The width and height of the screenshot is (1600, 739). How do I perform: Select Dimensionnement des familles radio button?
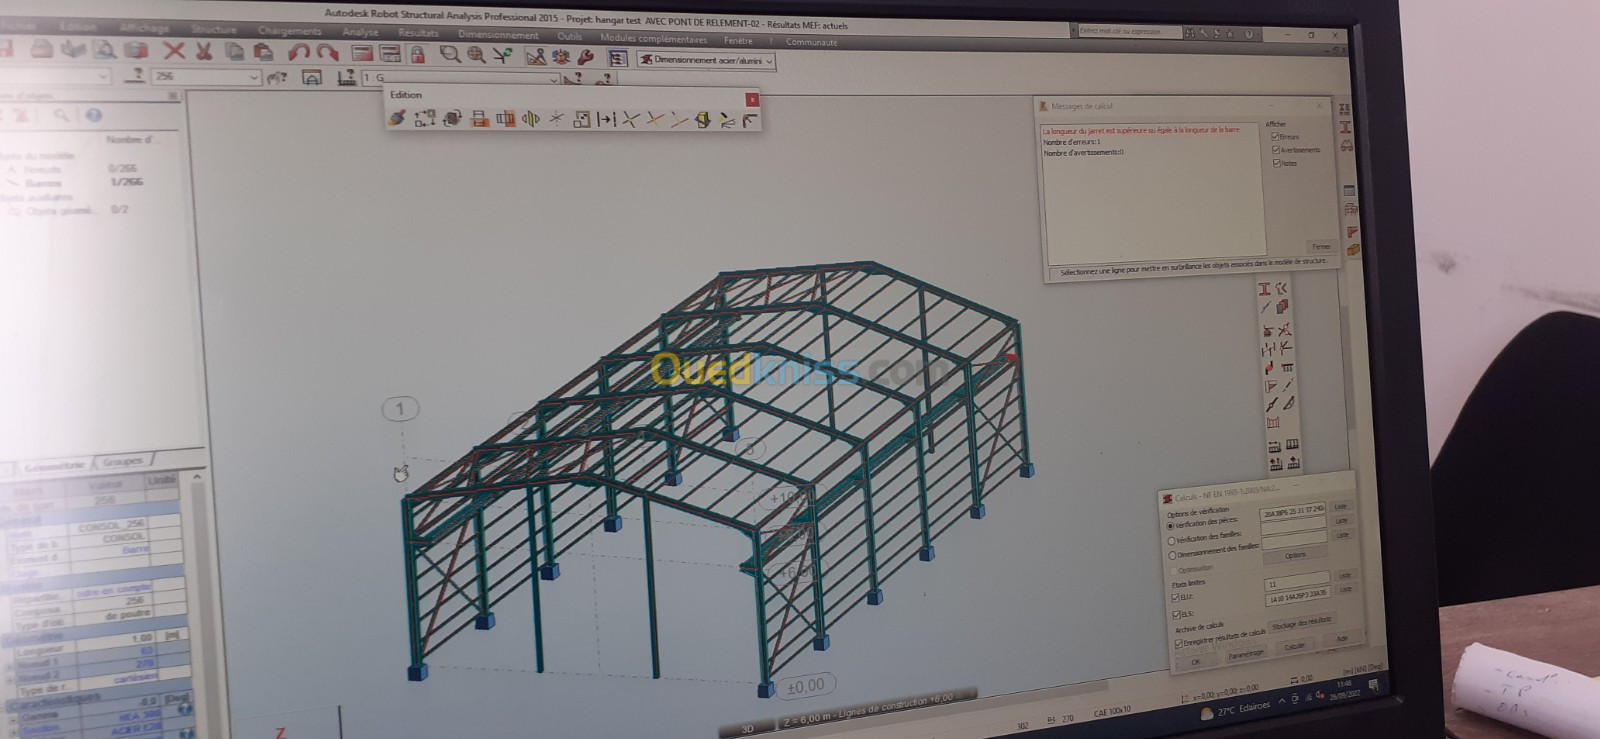click(1173, 555)
